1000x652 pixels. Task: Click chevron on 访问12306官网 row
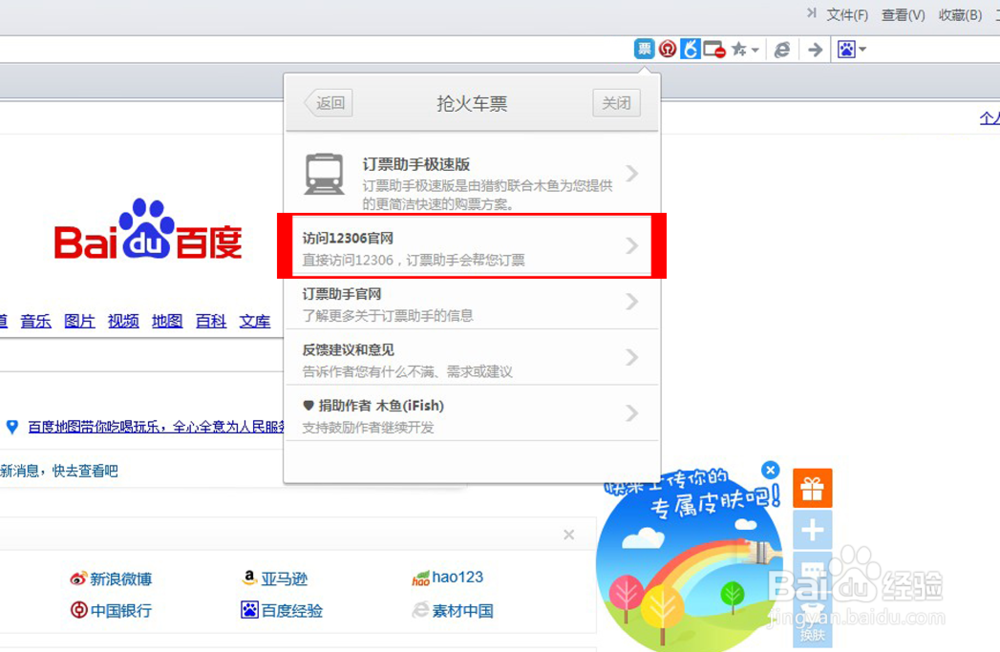pos(631,246)
